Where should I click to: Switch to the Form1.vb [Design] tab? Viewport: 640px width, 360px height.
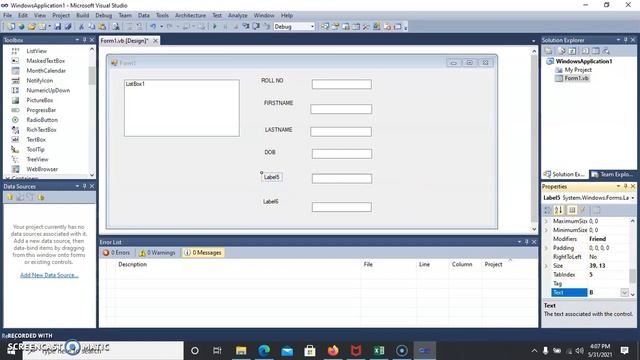pos(124,41)
